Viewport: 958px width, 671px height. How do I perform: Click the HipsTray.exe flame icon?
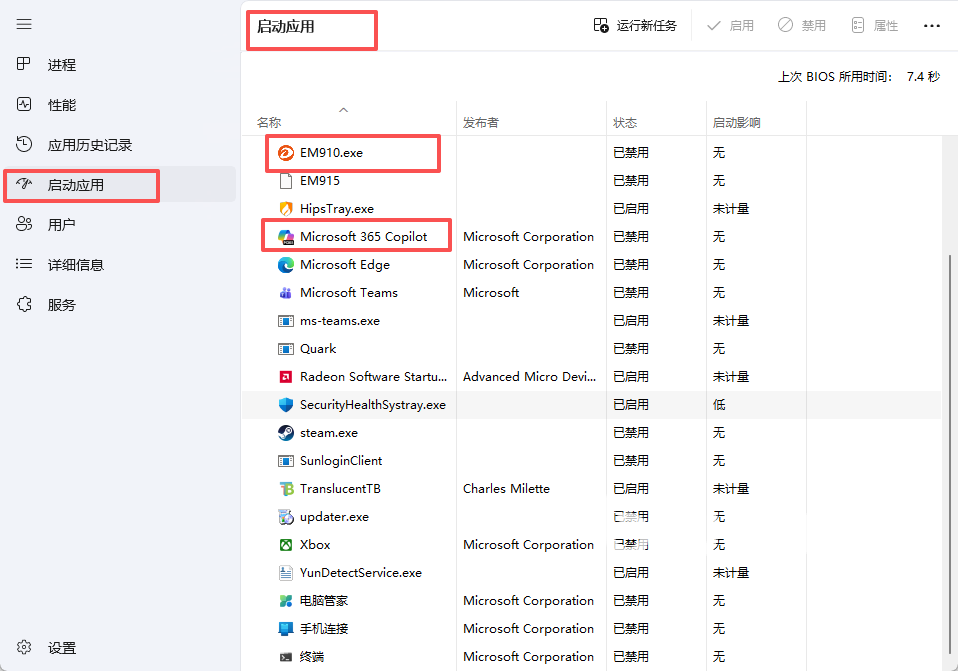point(285,209)
